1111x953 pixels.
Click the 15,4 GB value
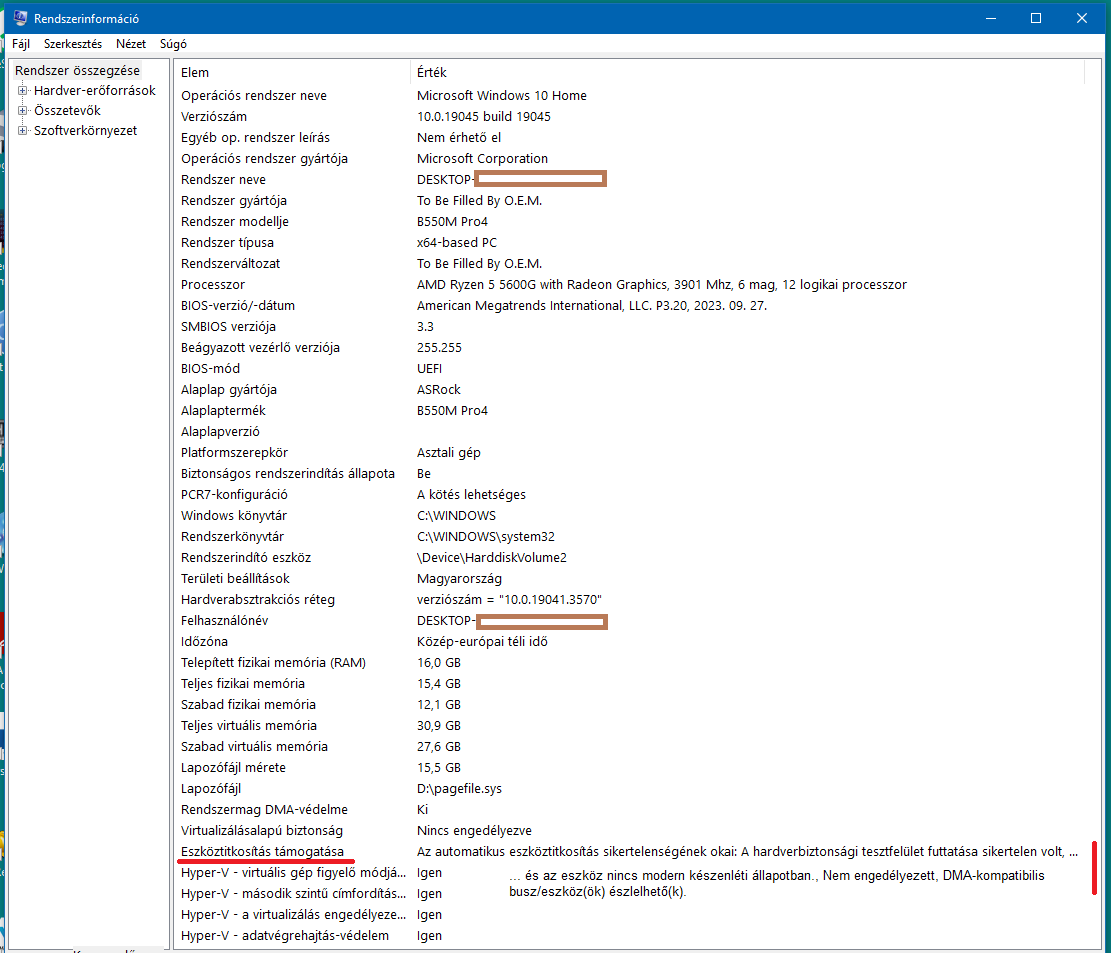pyautogui.click(x=439, y=684)
